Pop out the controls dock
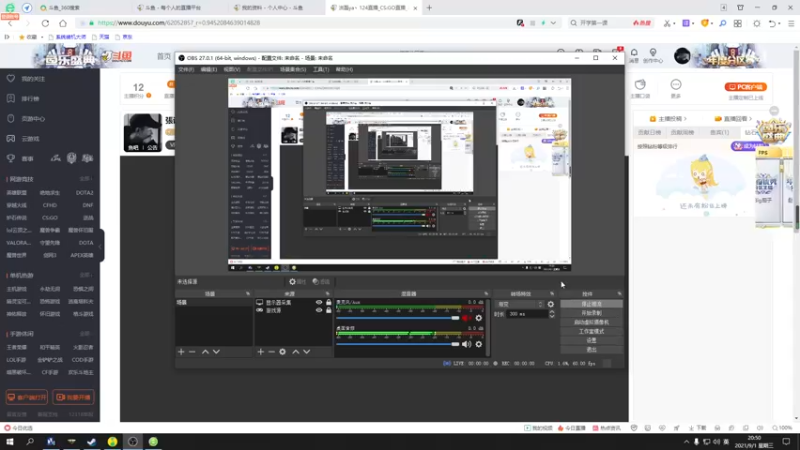The image size is (800, 450). click(x=619, y=294)
